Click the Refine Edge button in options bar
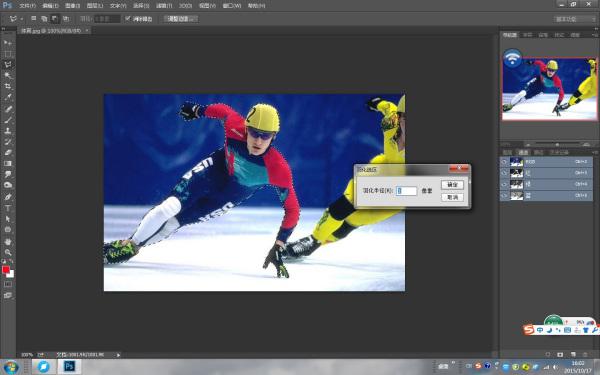 tap(181, 19)
